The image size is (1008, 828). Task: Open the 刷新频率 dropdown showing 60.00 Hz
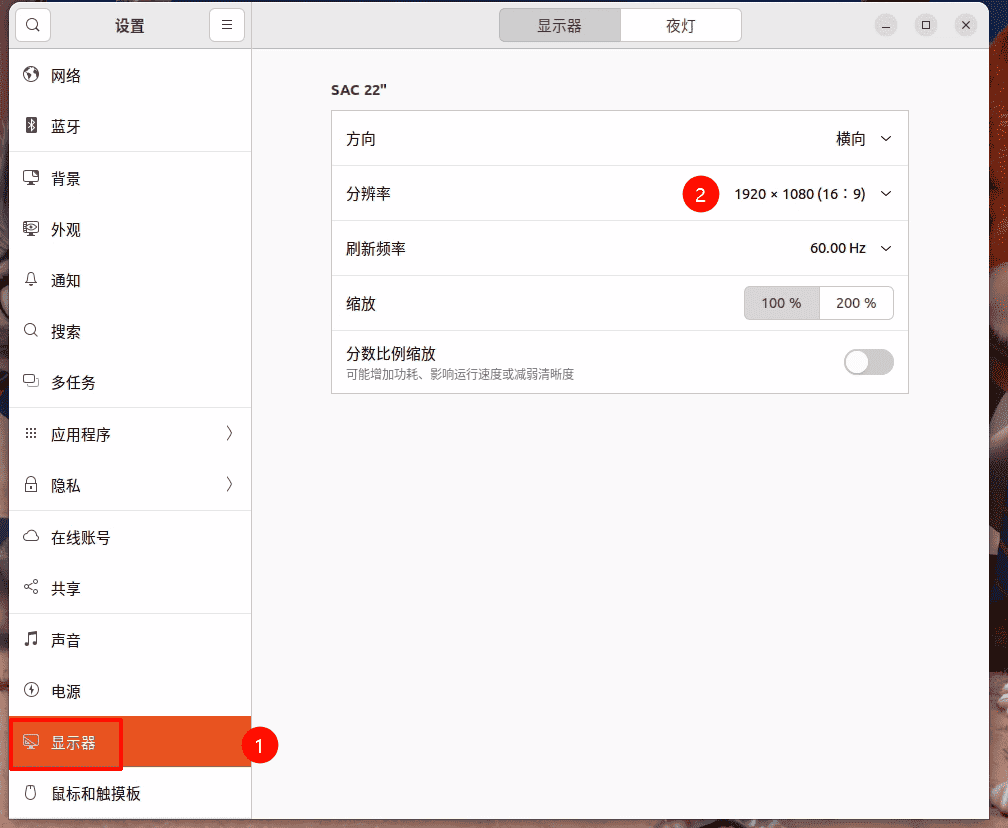pyautogui.click(x=620, y=248)
